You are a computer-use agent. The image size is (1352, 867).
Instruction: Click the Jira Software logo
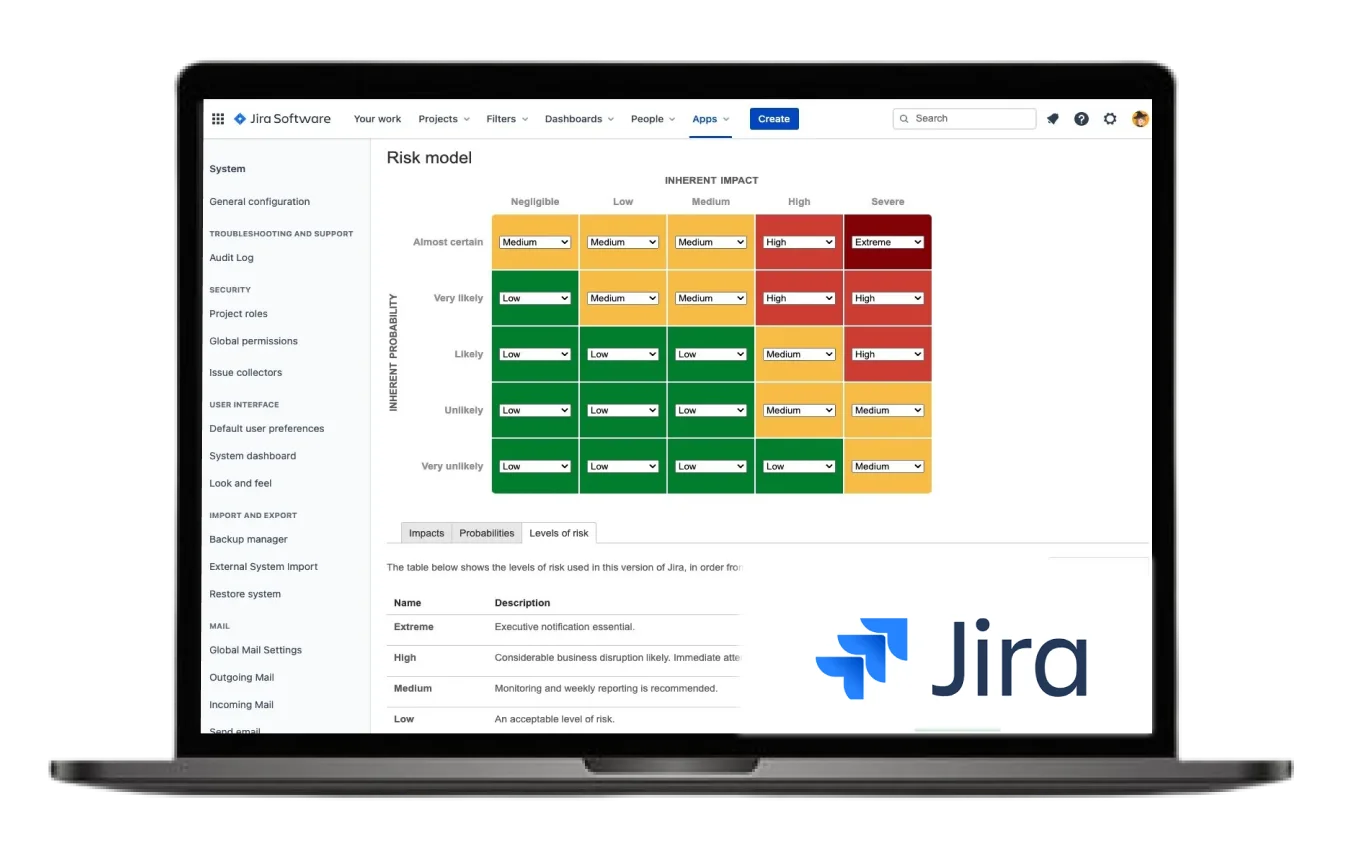pos(282,119)
